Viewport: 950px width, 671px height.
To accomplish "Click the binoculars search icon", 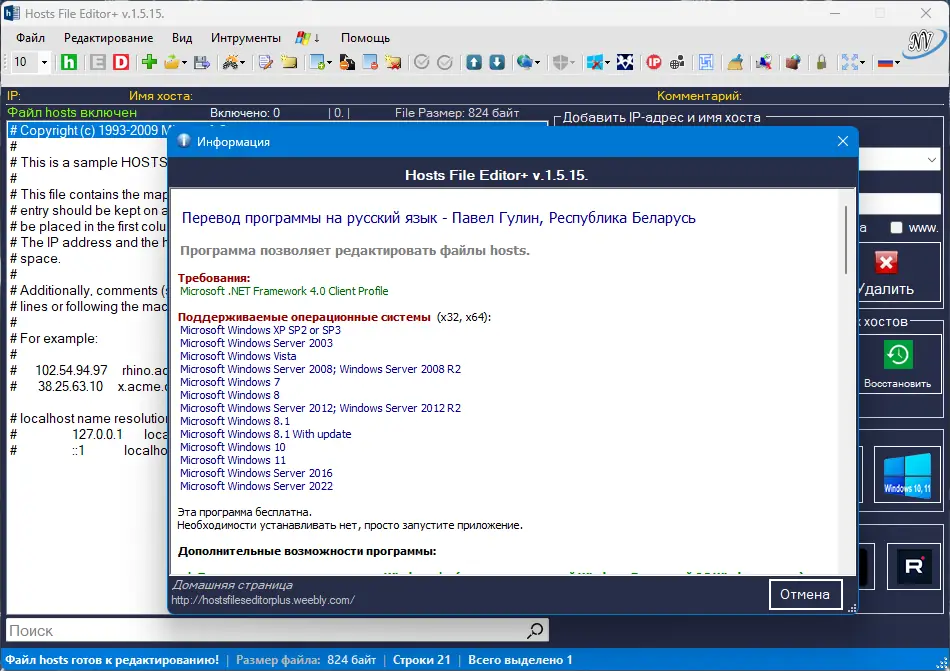I will [230, 62].
